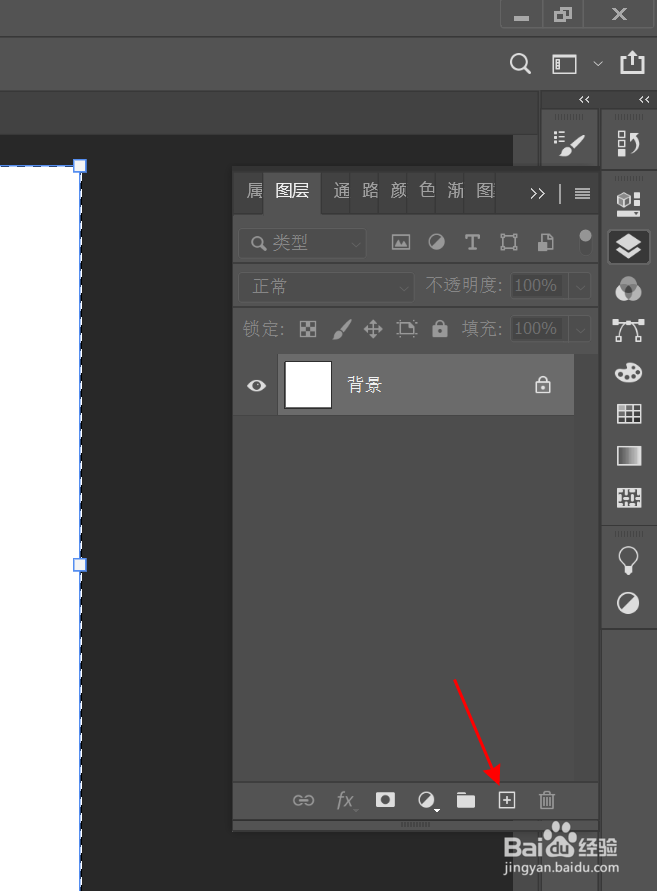Create a new group folder icon

[466, 801]
